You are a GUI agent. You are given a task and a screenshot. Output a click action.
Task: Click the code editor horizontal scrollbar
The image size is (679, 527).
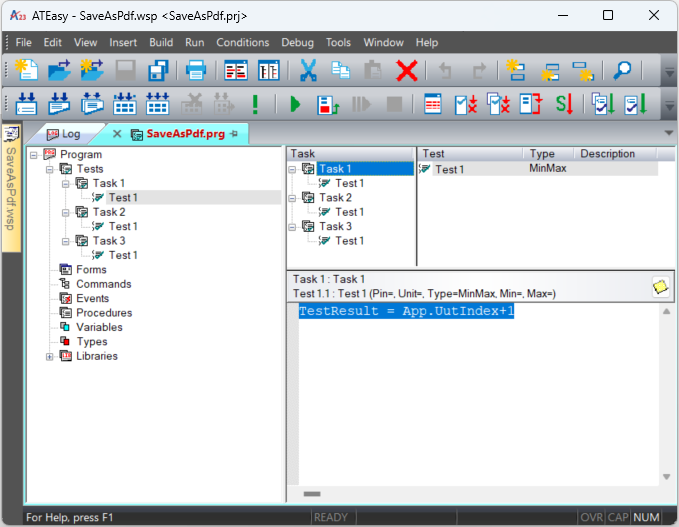[312, 493]
